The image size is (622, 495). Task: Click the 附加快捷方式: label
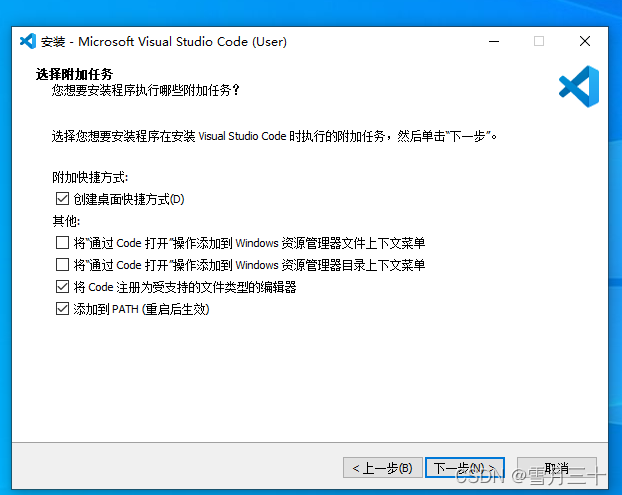pyautogui.click(x=90, y=177)
